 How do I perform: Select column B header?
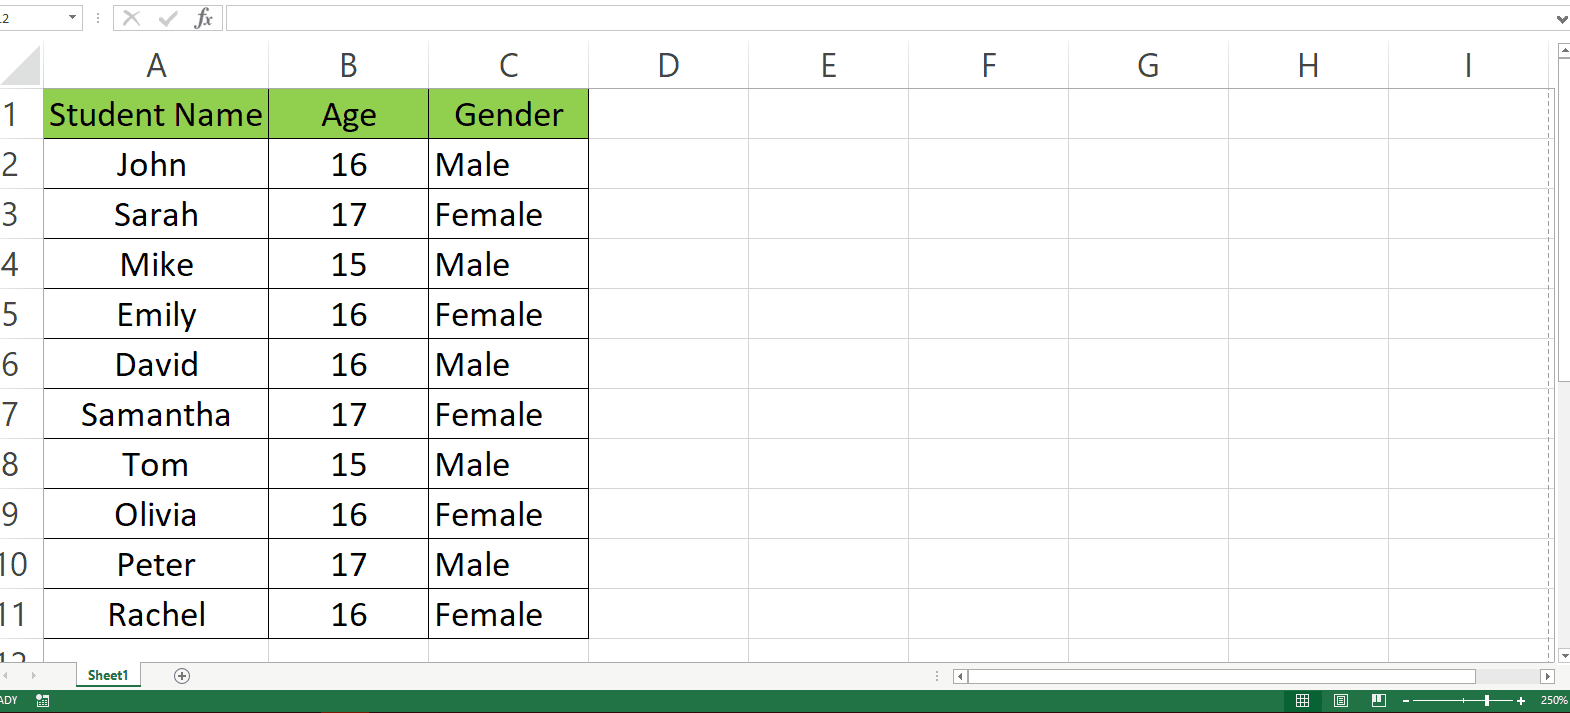pos(347,64)
